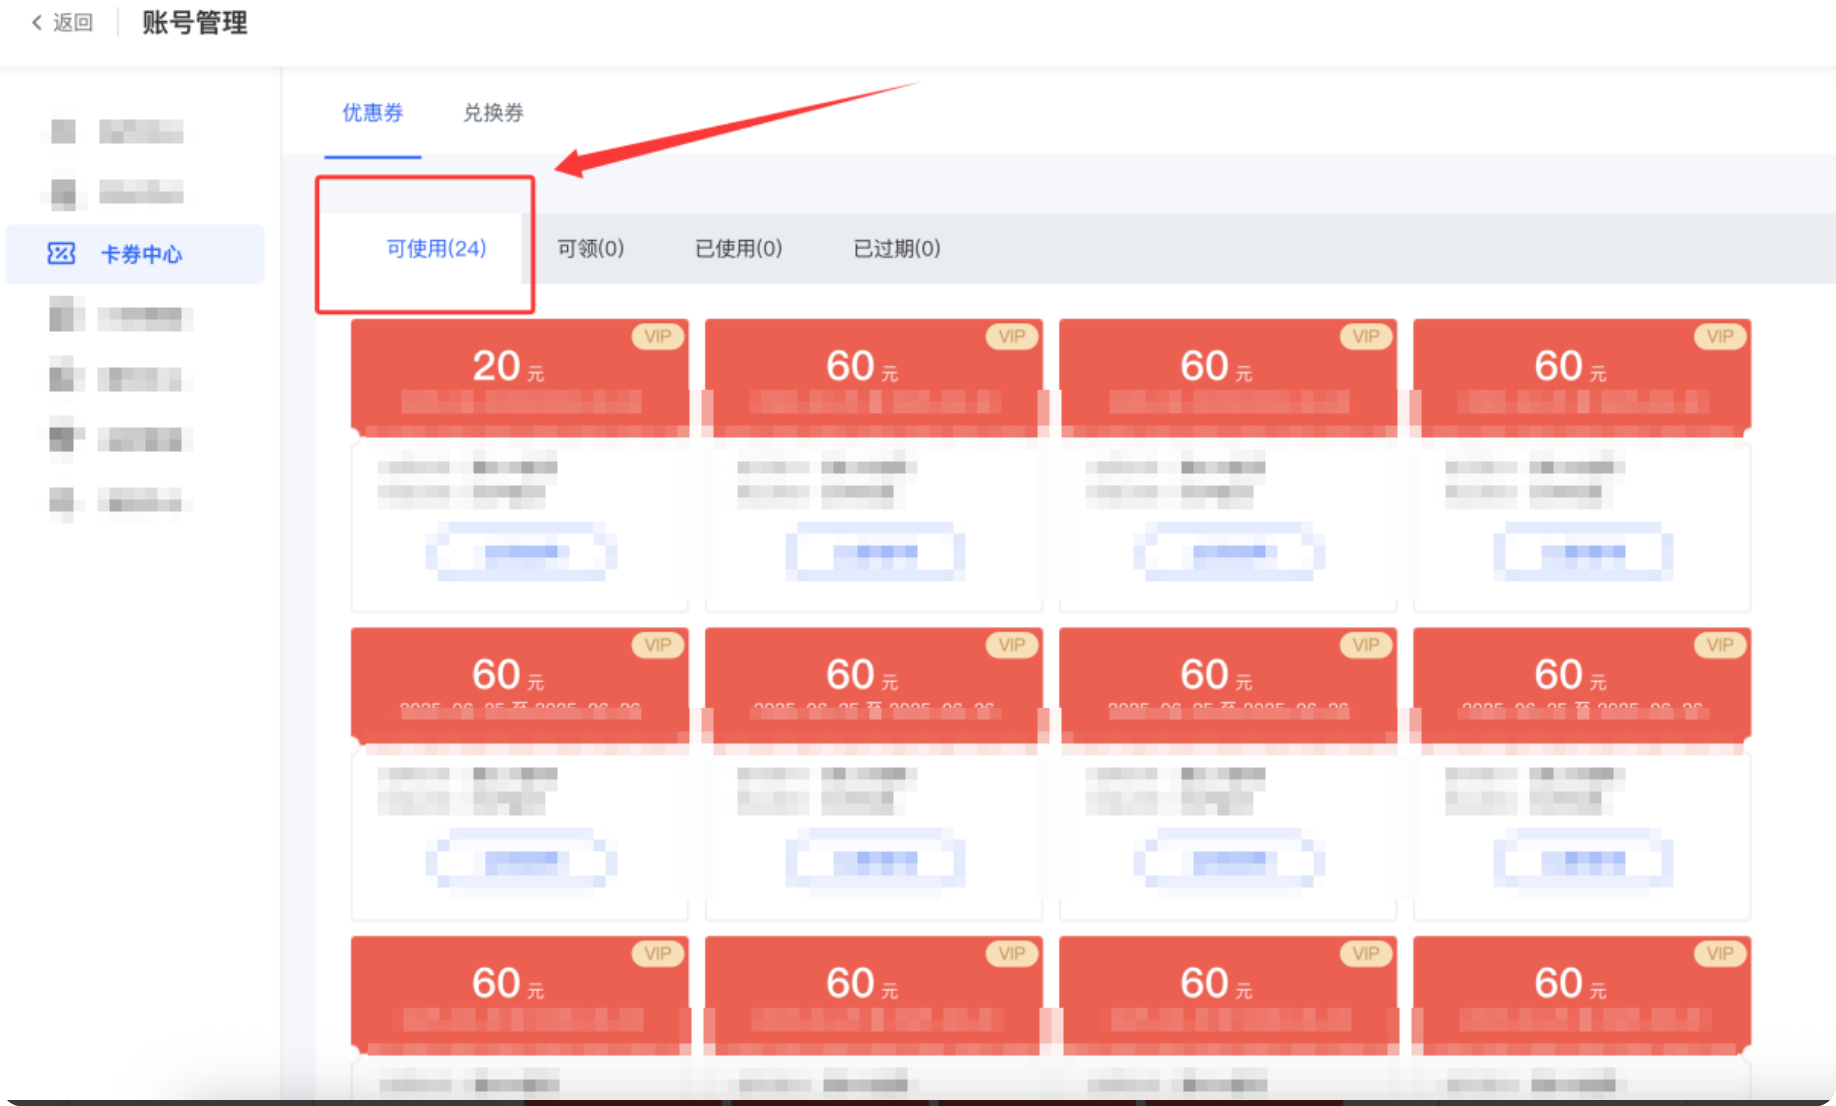Select the 已过期(0) filter tab
1836x1106 pixels.
click(x=896, y=248)
